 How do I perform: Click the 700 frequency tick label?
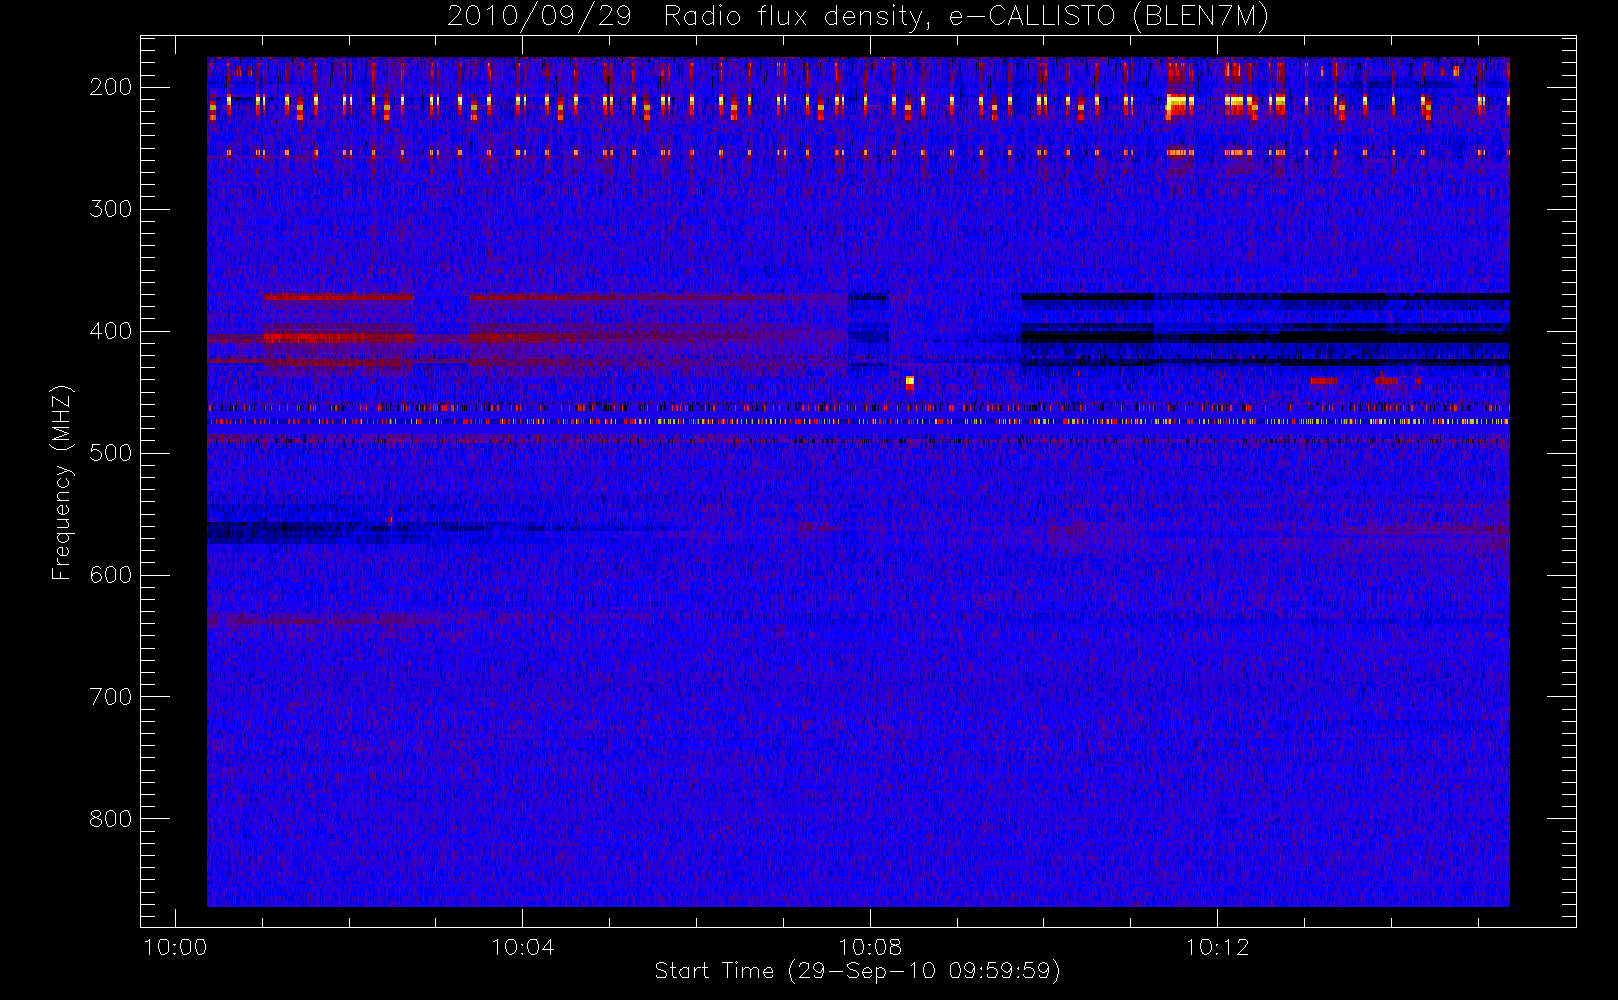tap(111, 697)
